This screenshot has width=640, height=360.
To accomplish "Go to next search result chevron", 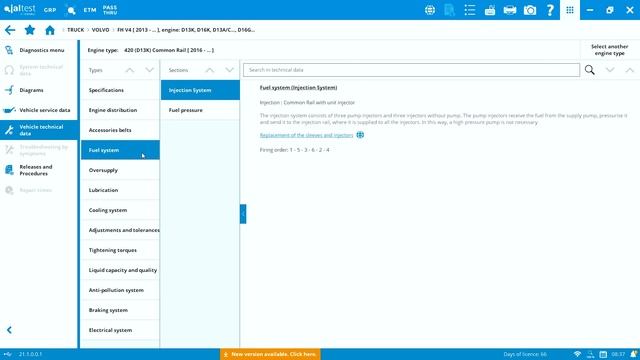I will coord(610,70).
